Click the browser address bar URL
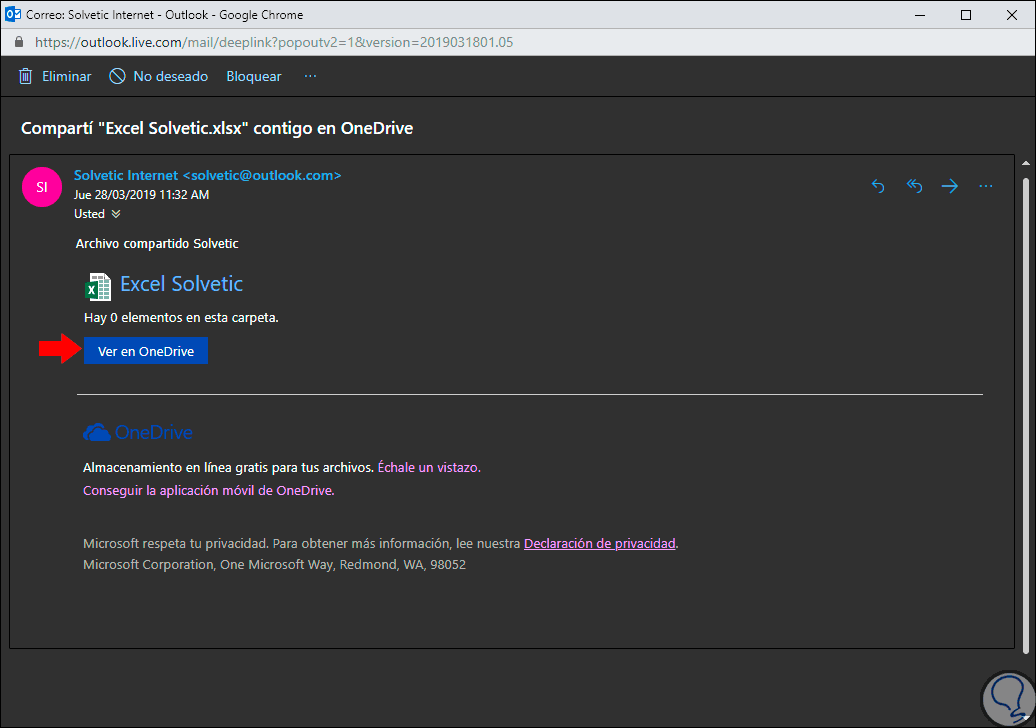The width and height of the screenshot is (1036, 728). (x=275, y=43)
